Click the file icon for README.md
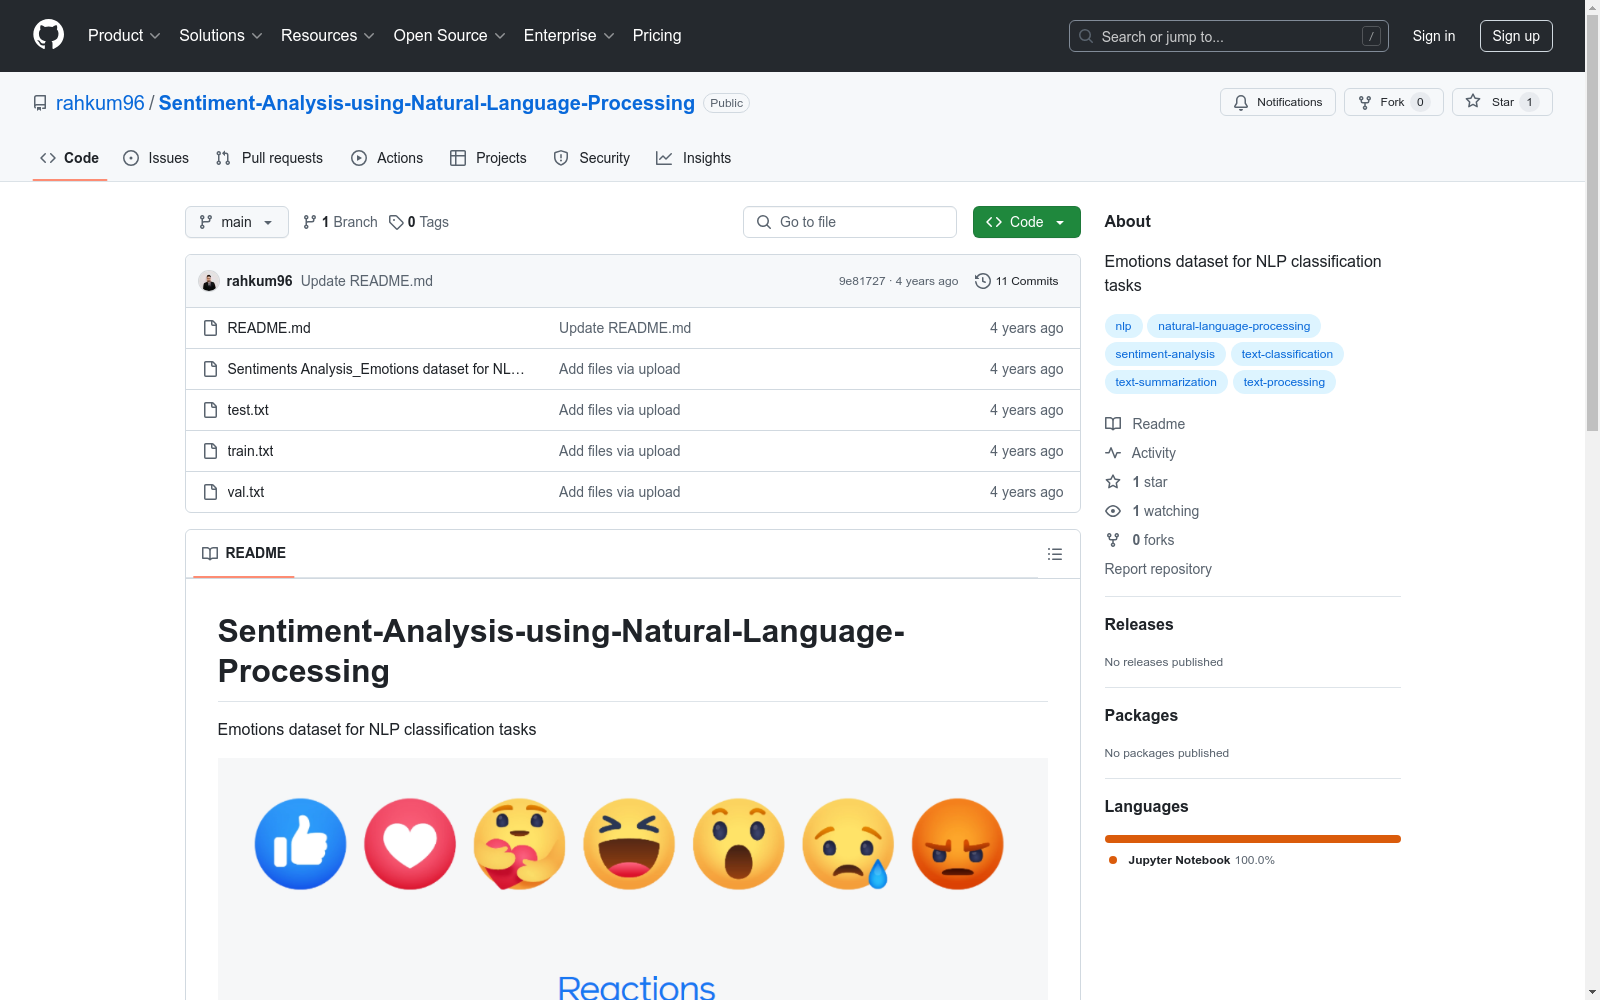 point(210,328)
